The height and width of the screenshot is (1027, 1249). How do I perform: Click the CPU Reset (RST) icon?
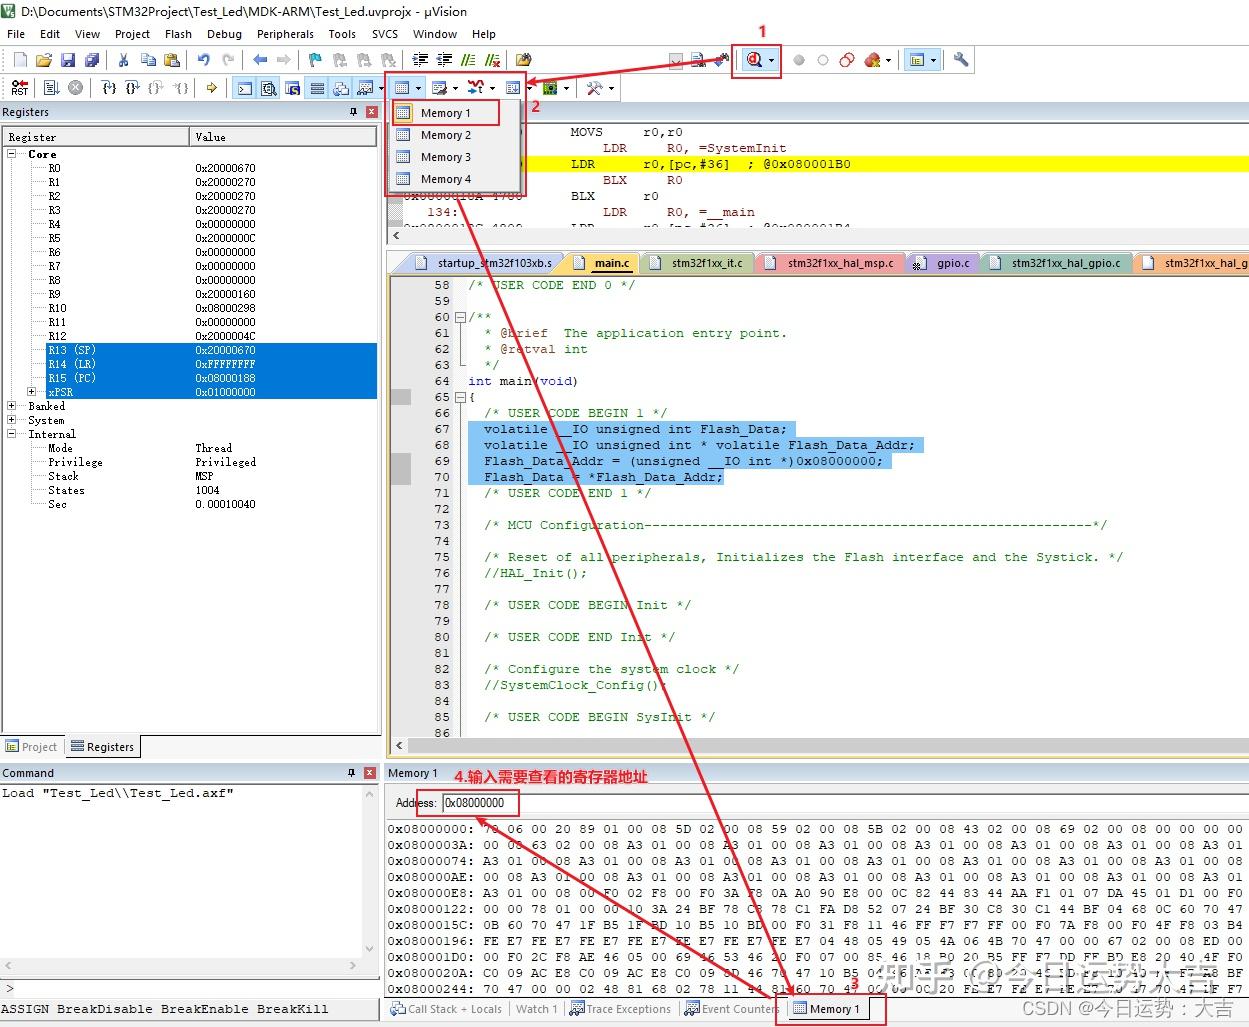pos(19,88)
